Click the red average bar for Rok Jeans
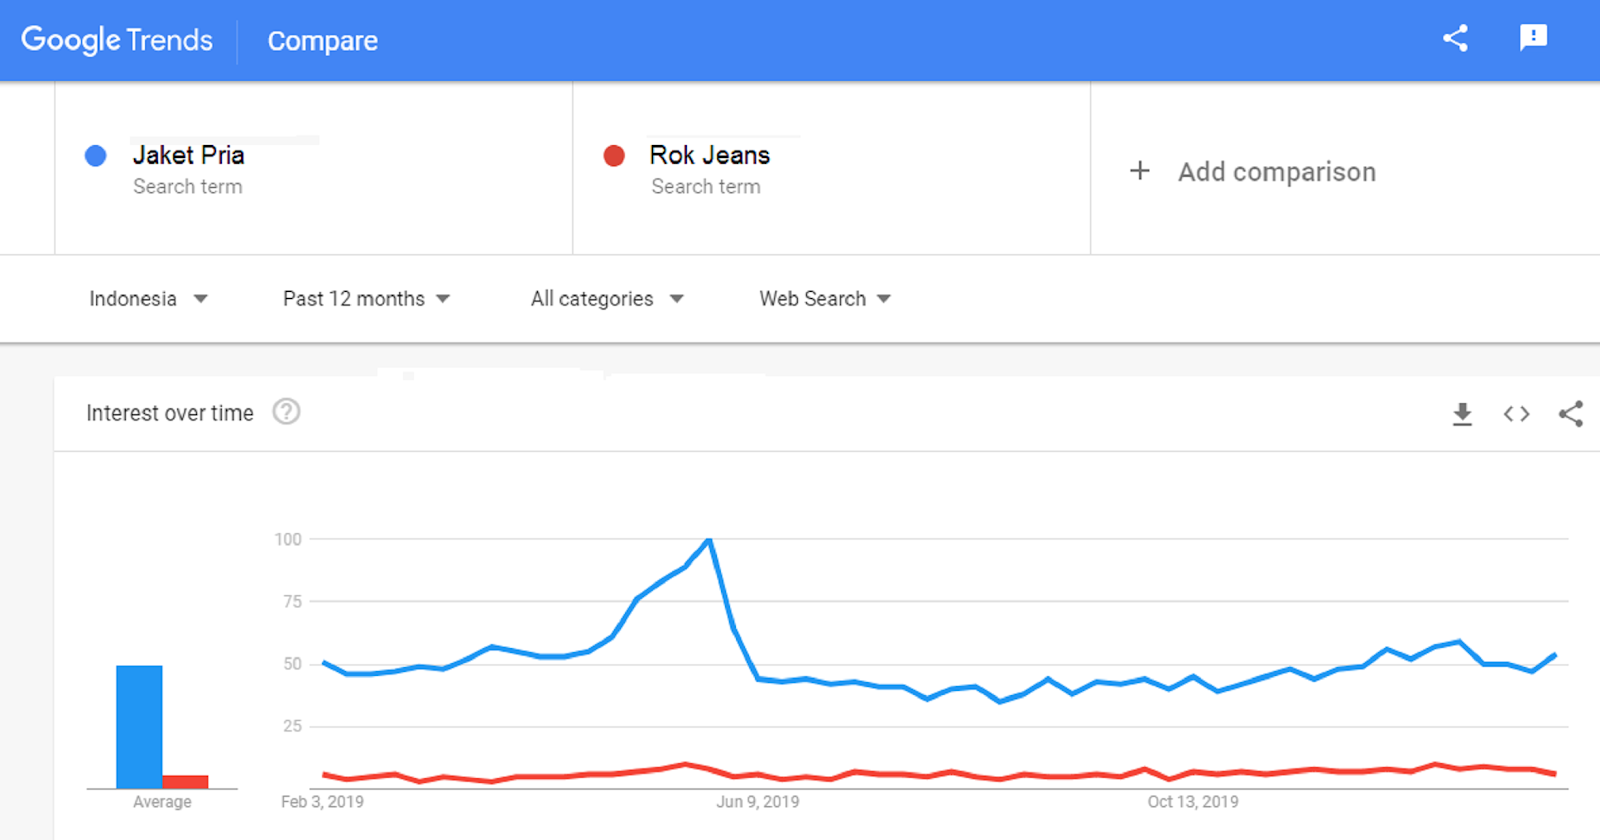1600x840 pixels. [x=186, y=781]
